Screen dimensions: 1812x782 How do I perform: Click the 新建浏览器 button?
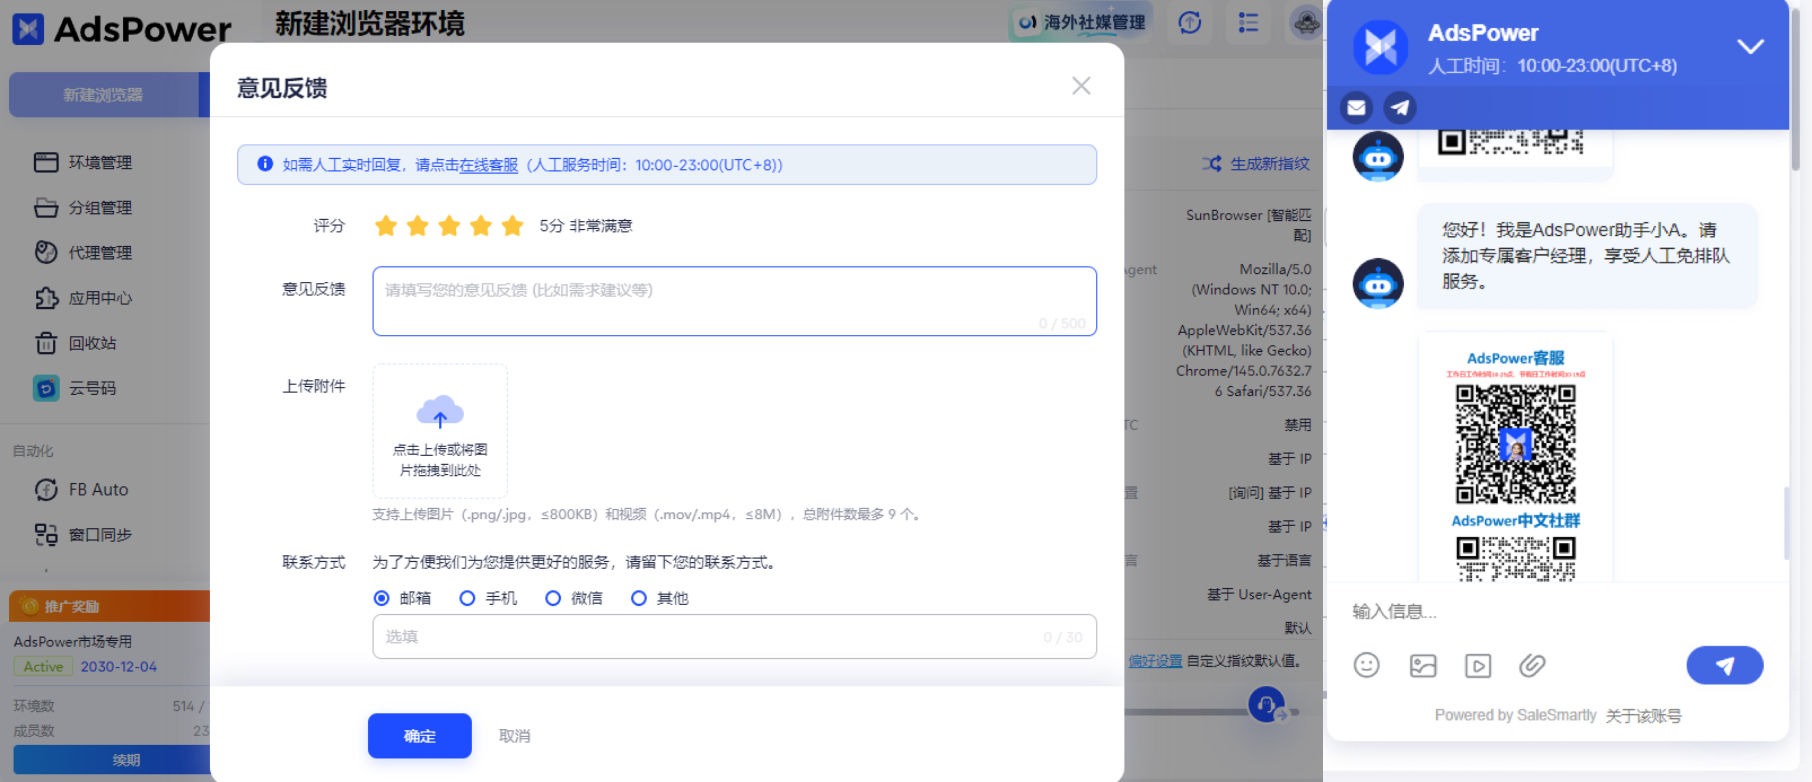tap(104, 95)
